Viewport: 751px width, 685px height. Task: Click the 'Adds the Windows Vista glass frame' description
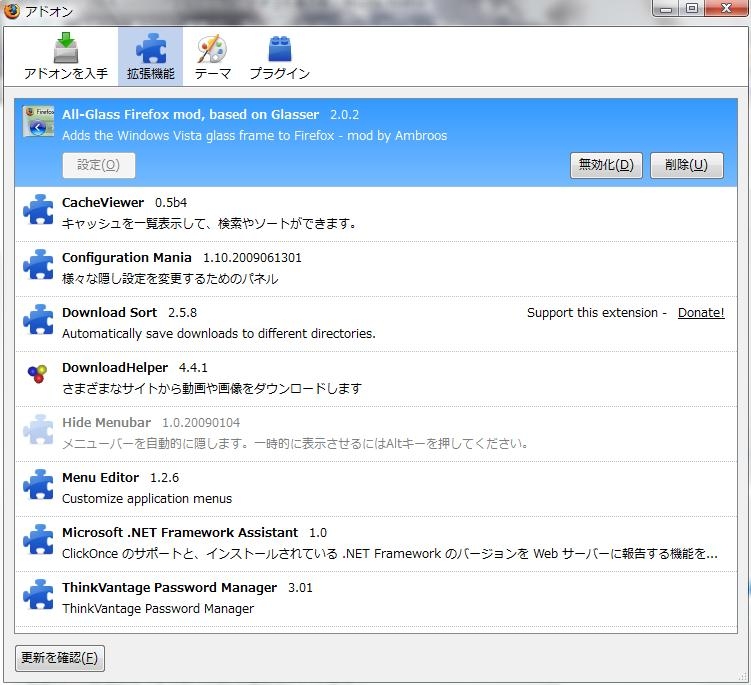point(254,136)
